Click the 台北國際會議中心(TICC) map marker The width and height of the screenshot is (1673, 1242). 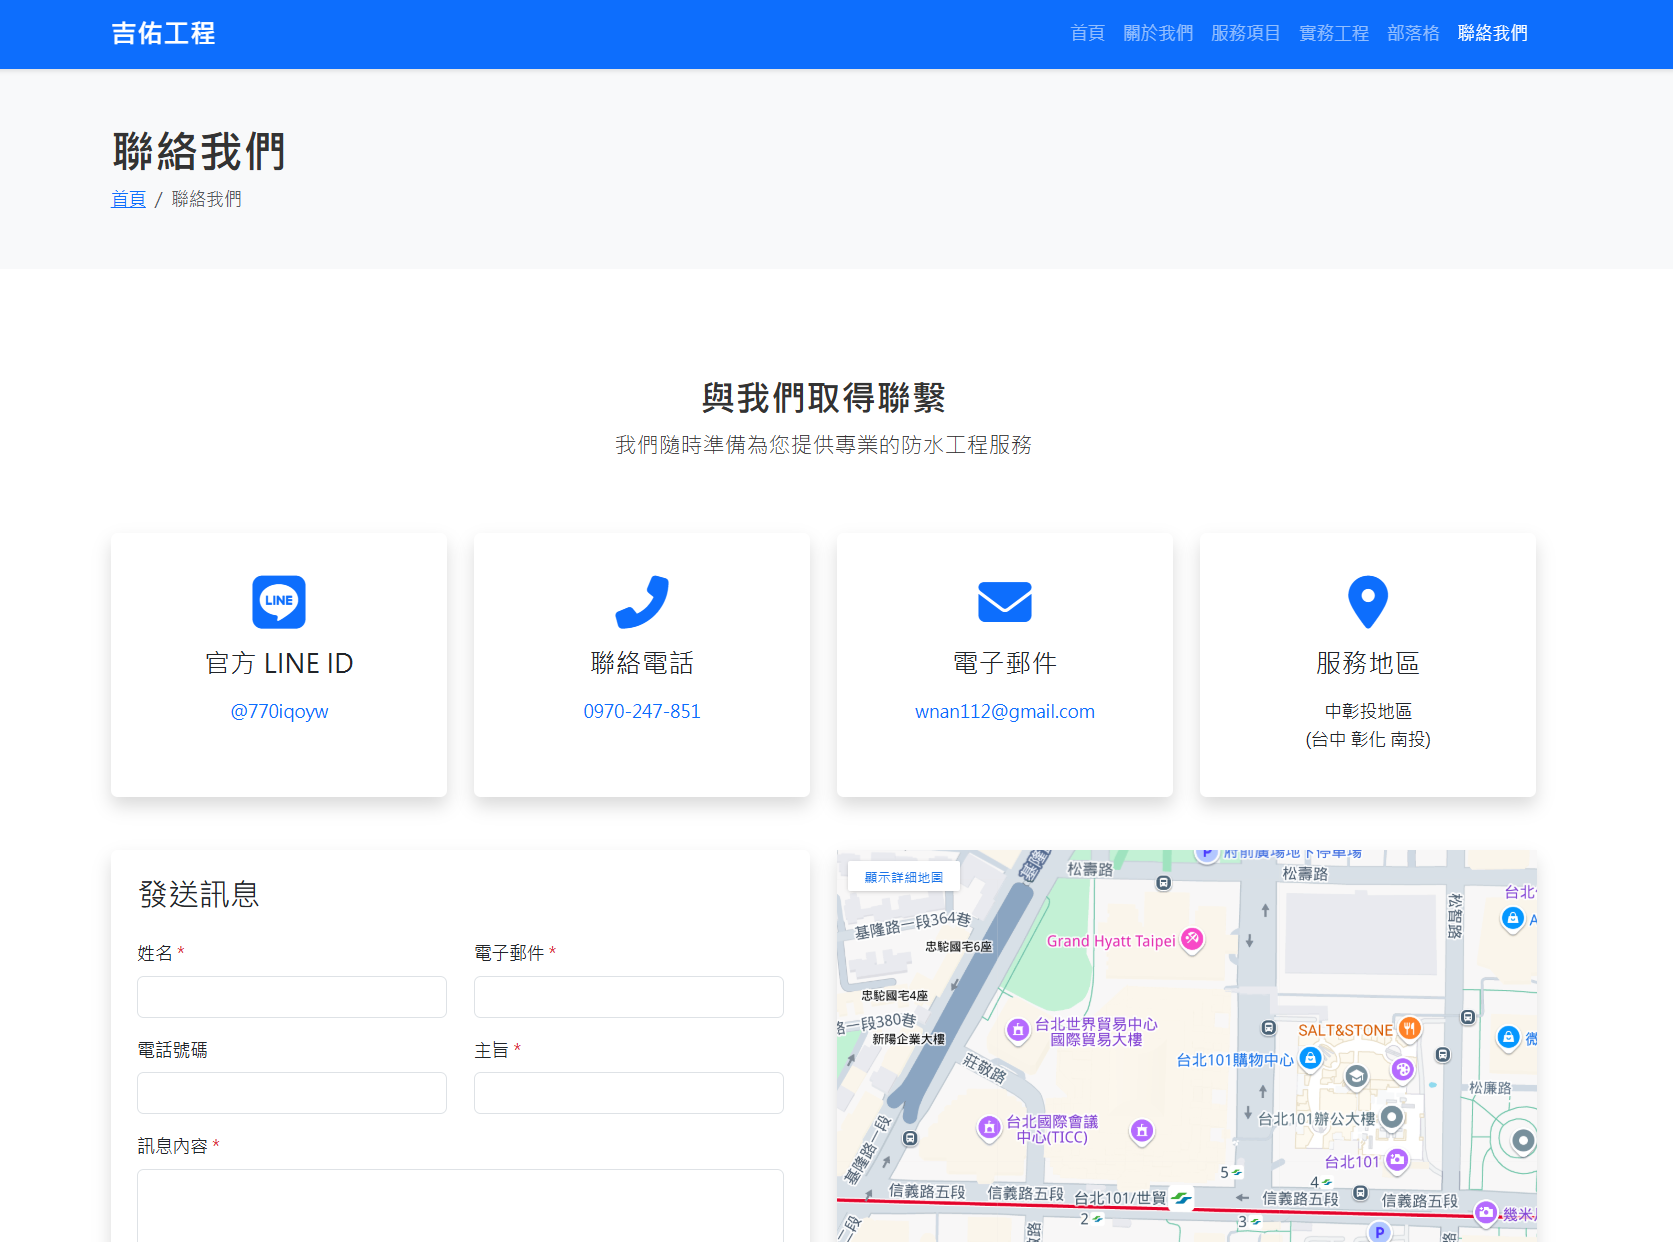coord(988,1128)
